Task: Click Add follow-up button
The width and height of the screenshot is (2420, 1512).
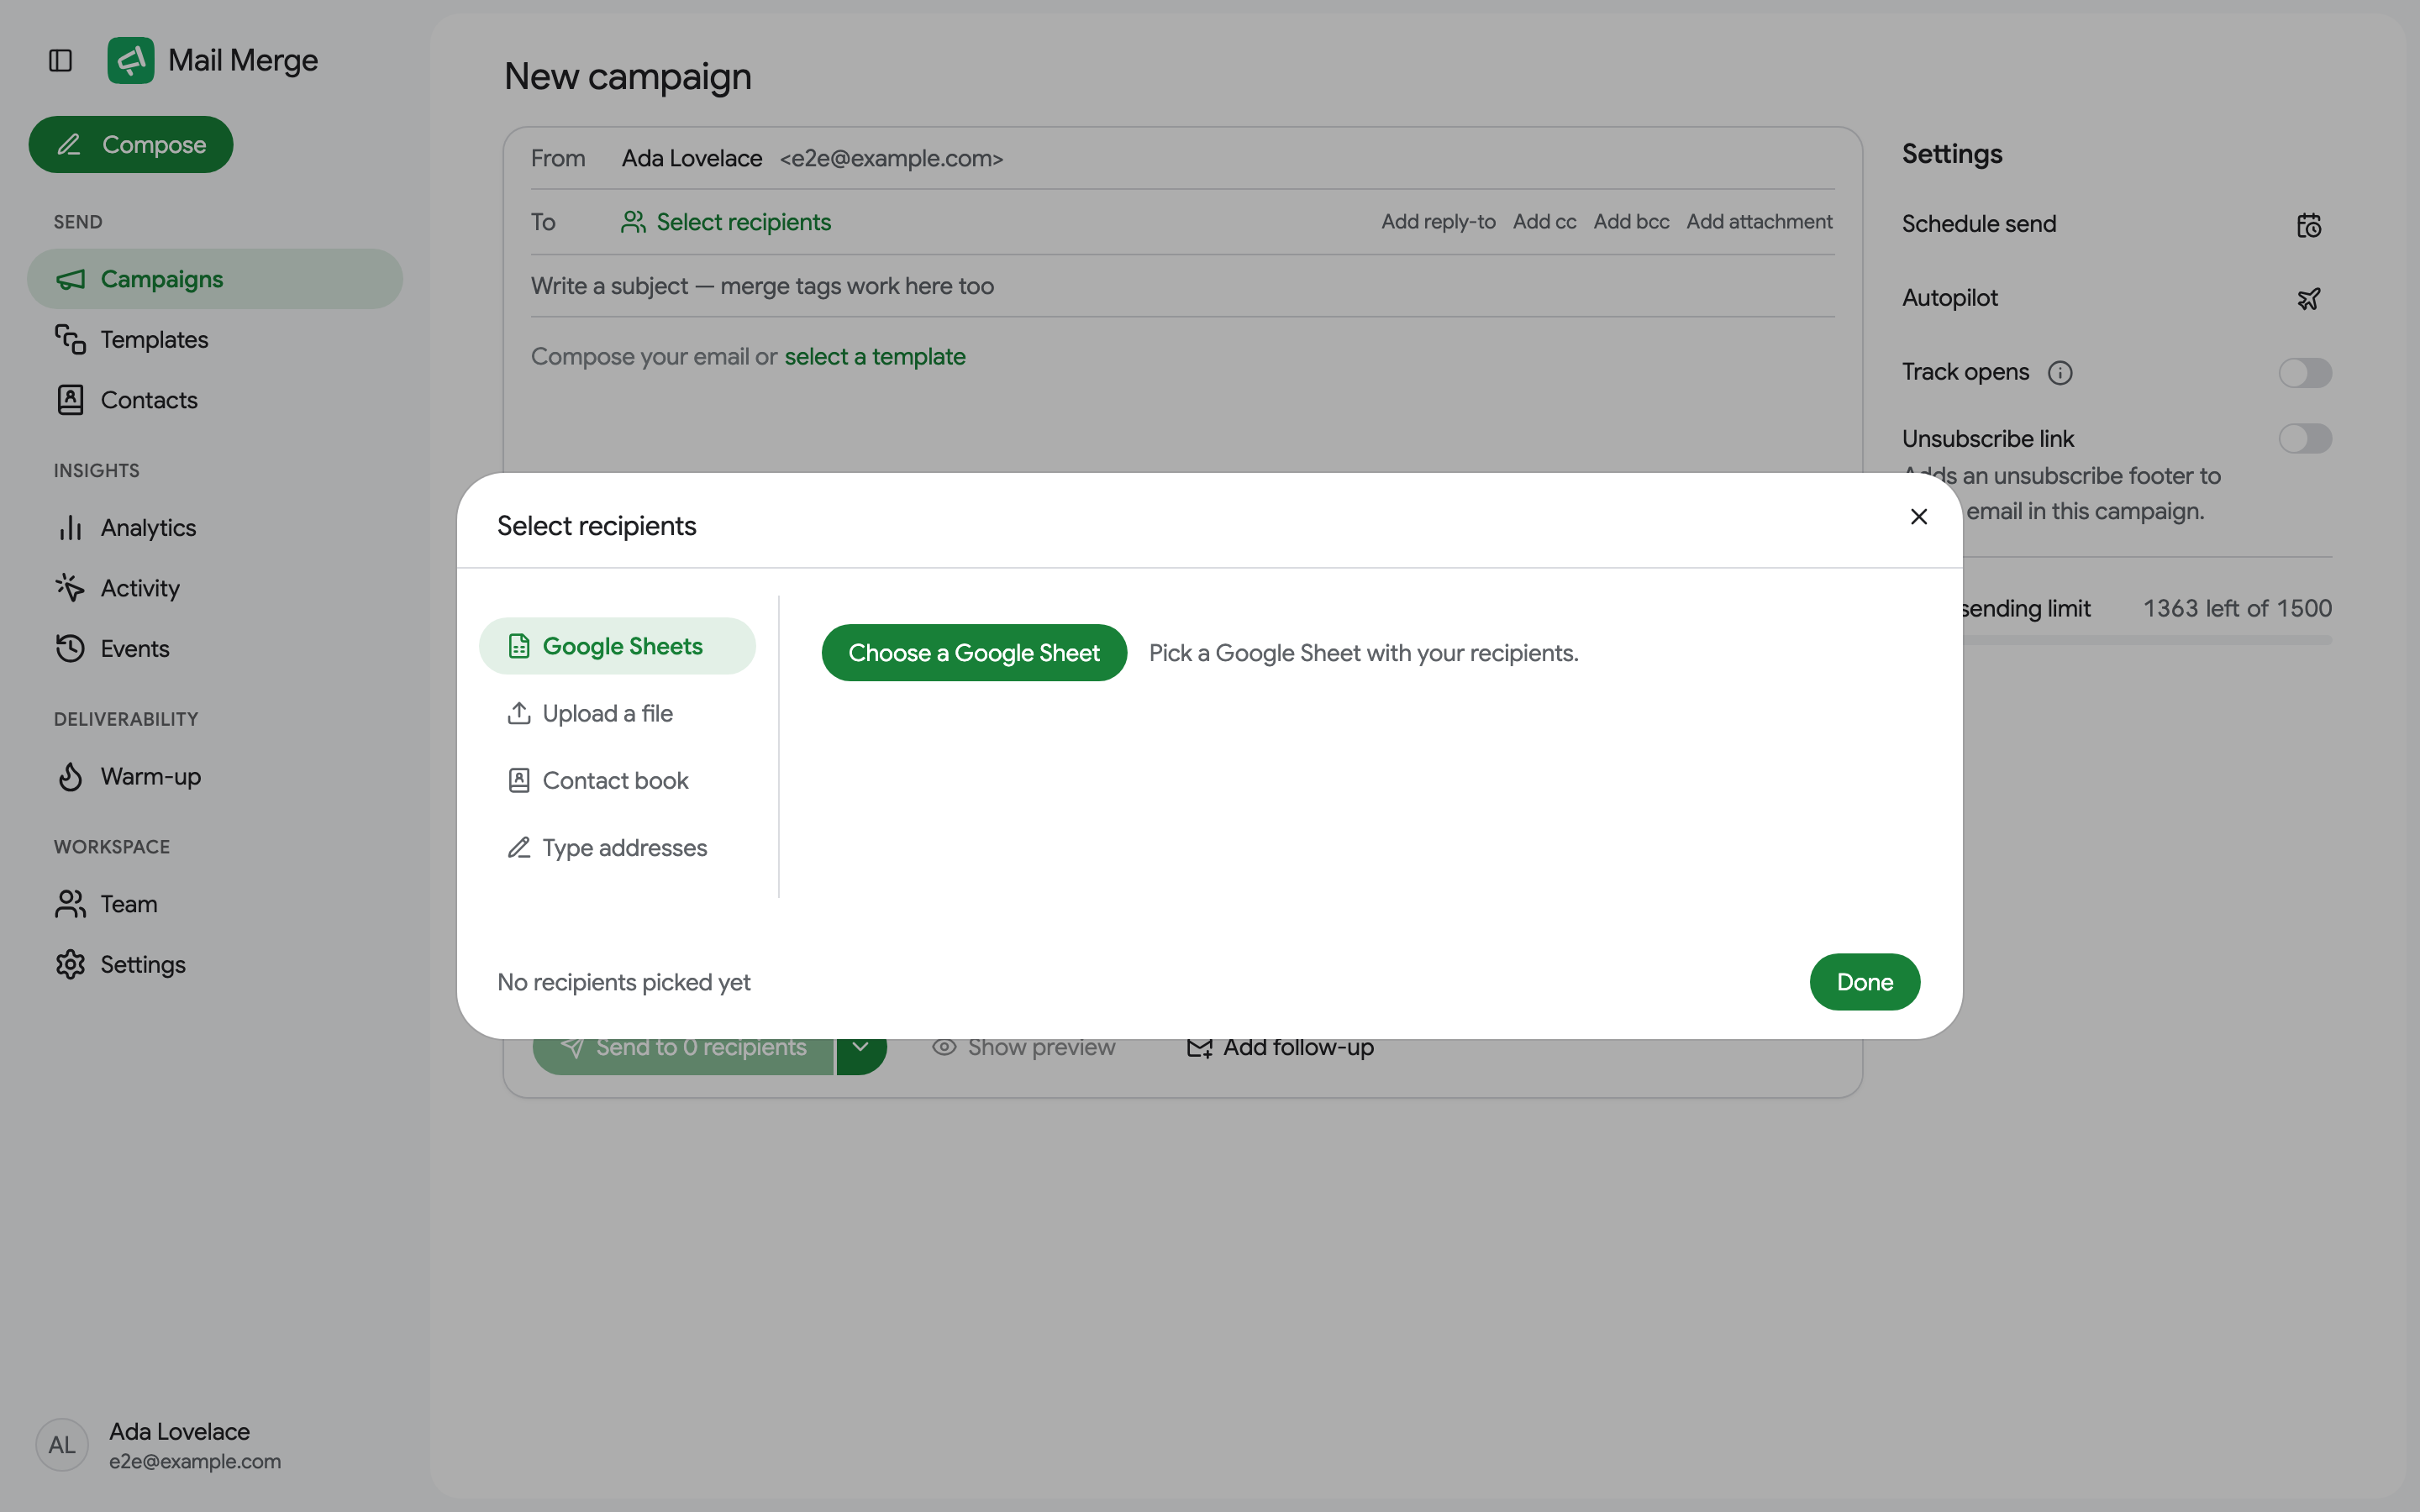Action: point(1280,1047)
